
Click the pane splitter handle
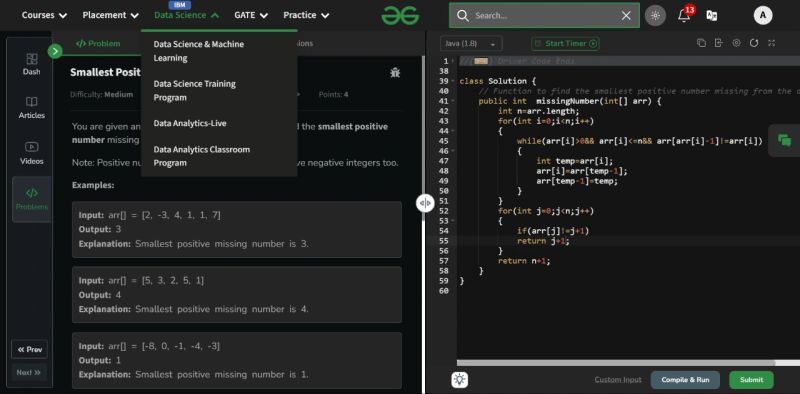(425, 203)
